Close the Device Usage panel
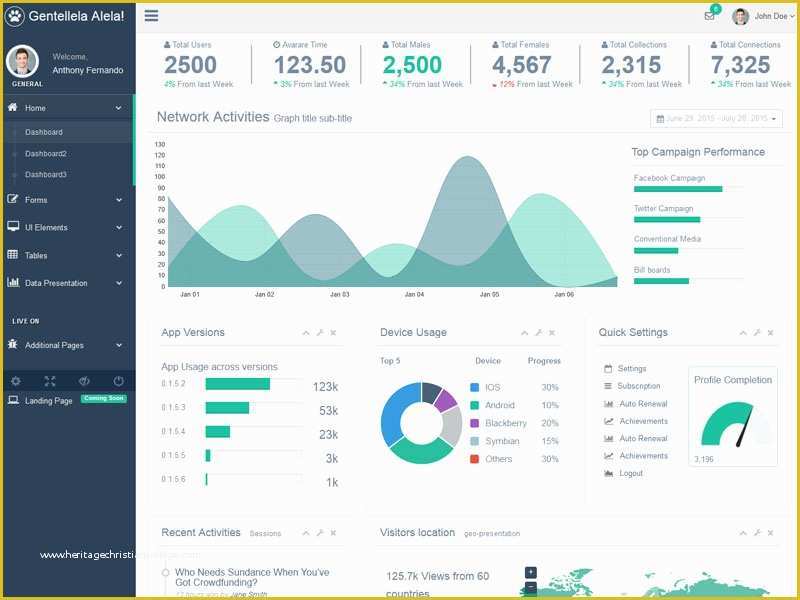Screen dimensions: 800x600 coord(552,333)
